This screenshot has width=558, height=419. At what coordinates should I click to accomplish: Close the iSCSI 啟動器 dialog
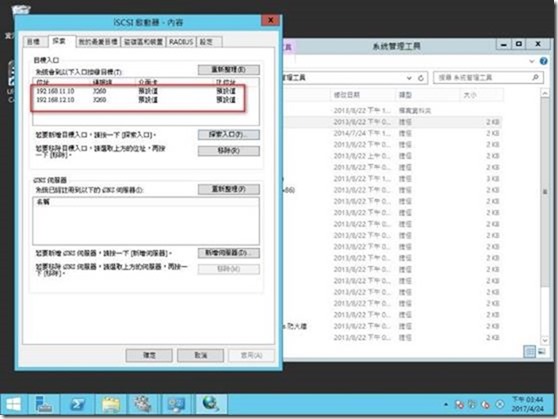(270, 20)
